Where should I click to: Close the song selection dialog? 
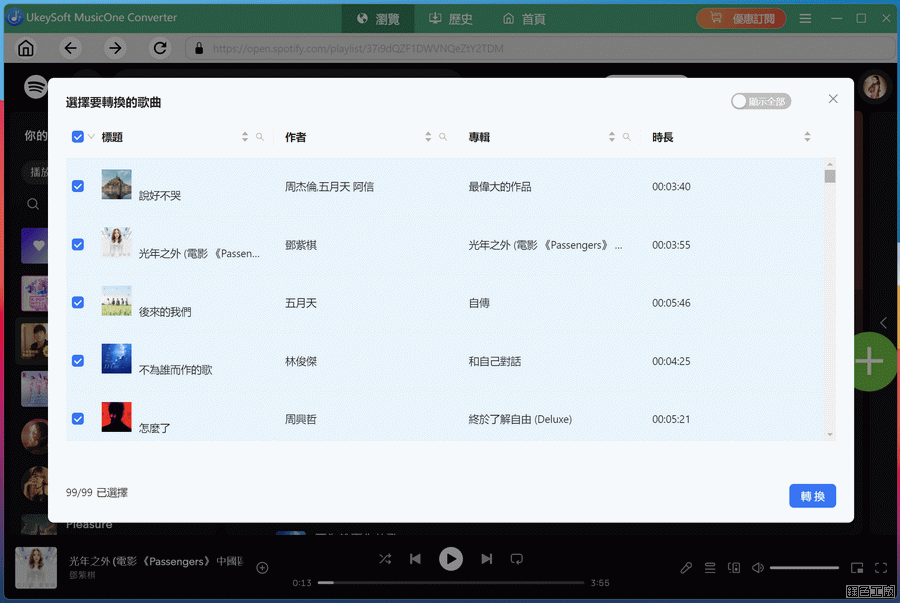[x=833, y=99]
